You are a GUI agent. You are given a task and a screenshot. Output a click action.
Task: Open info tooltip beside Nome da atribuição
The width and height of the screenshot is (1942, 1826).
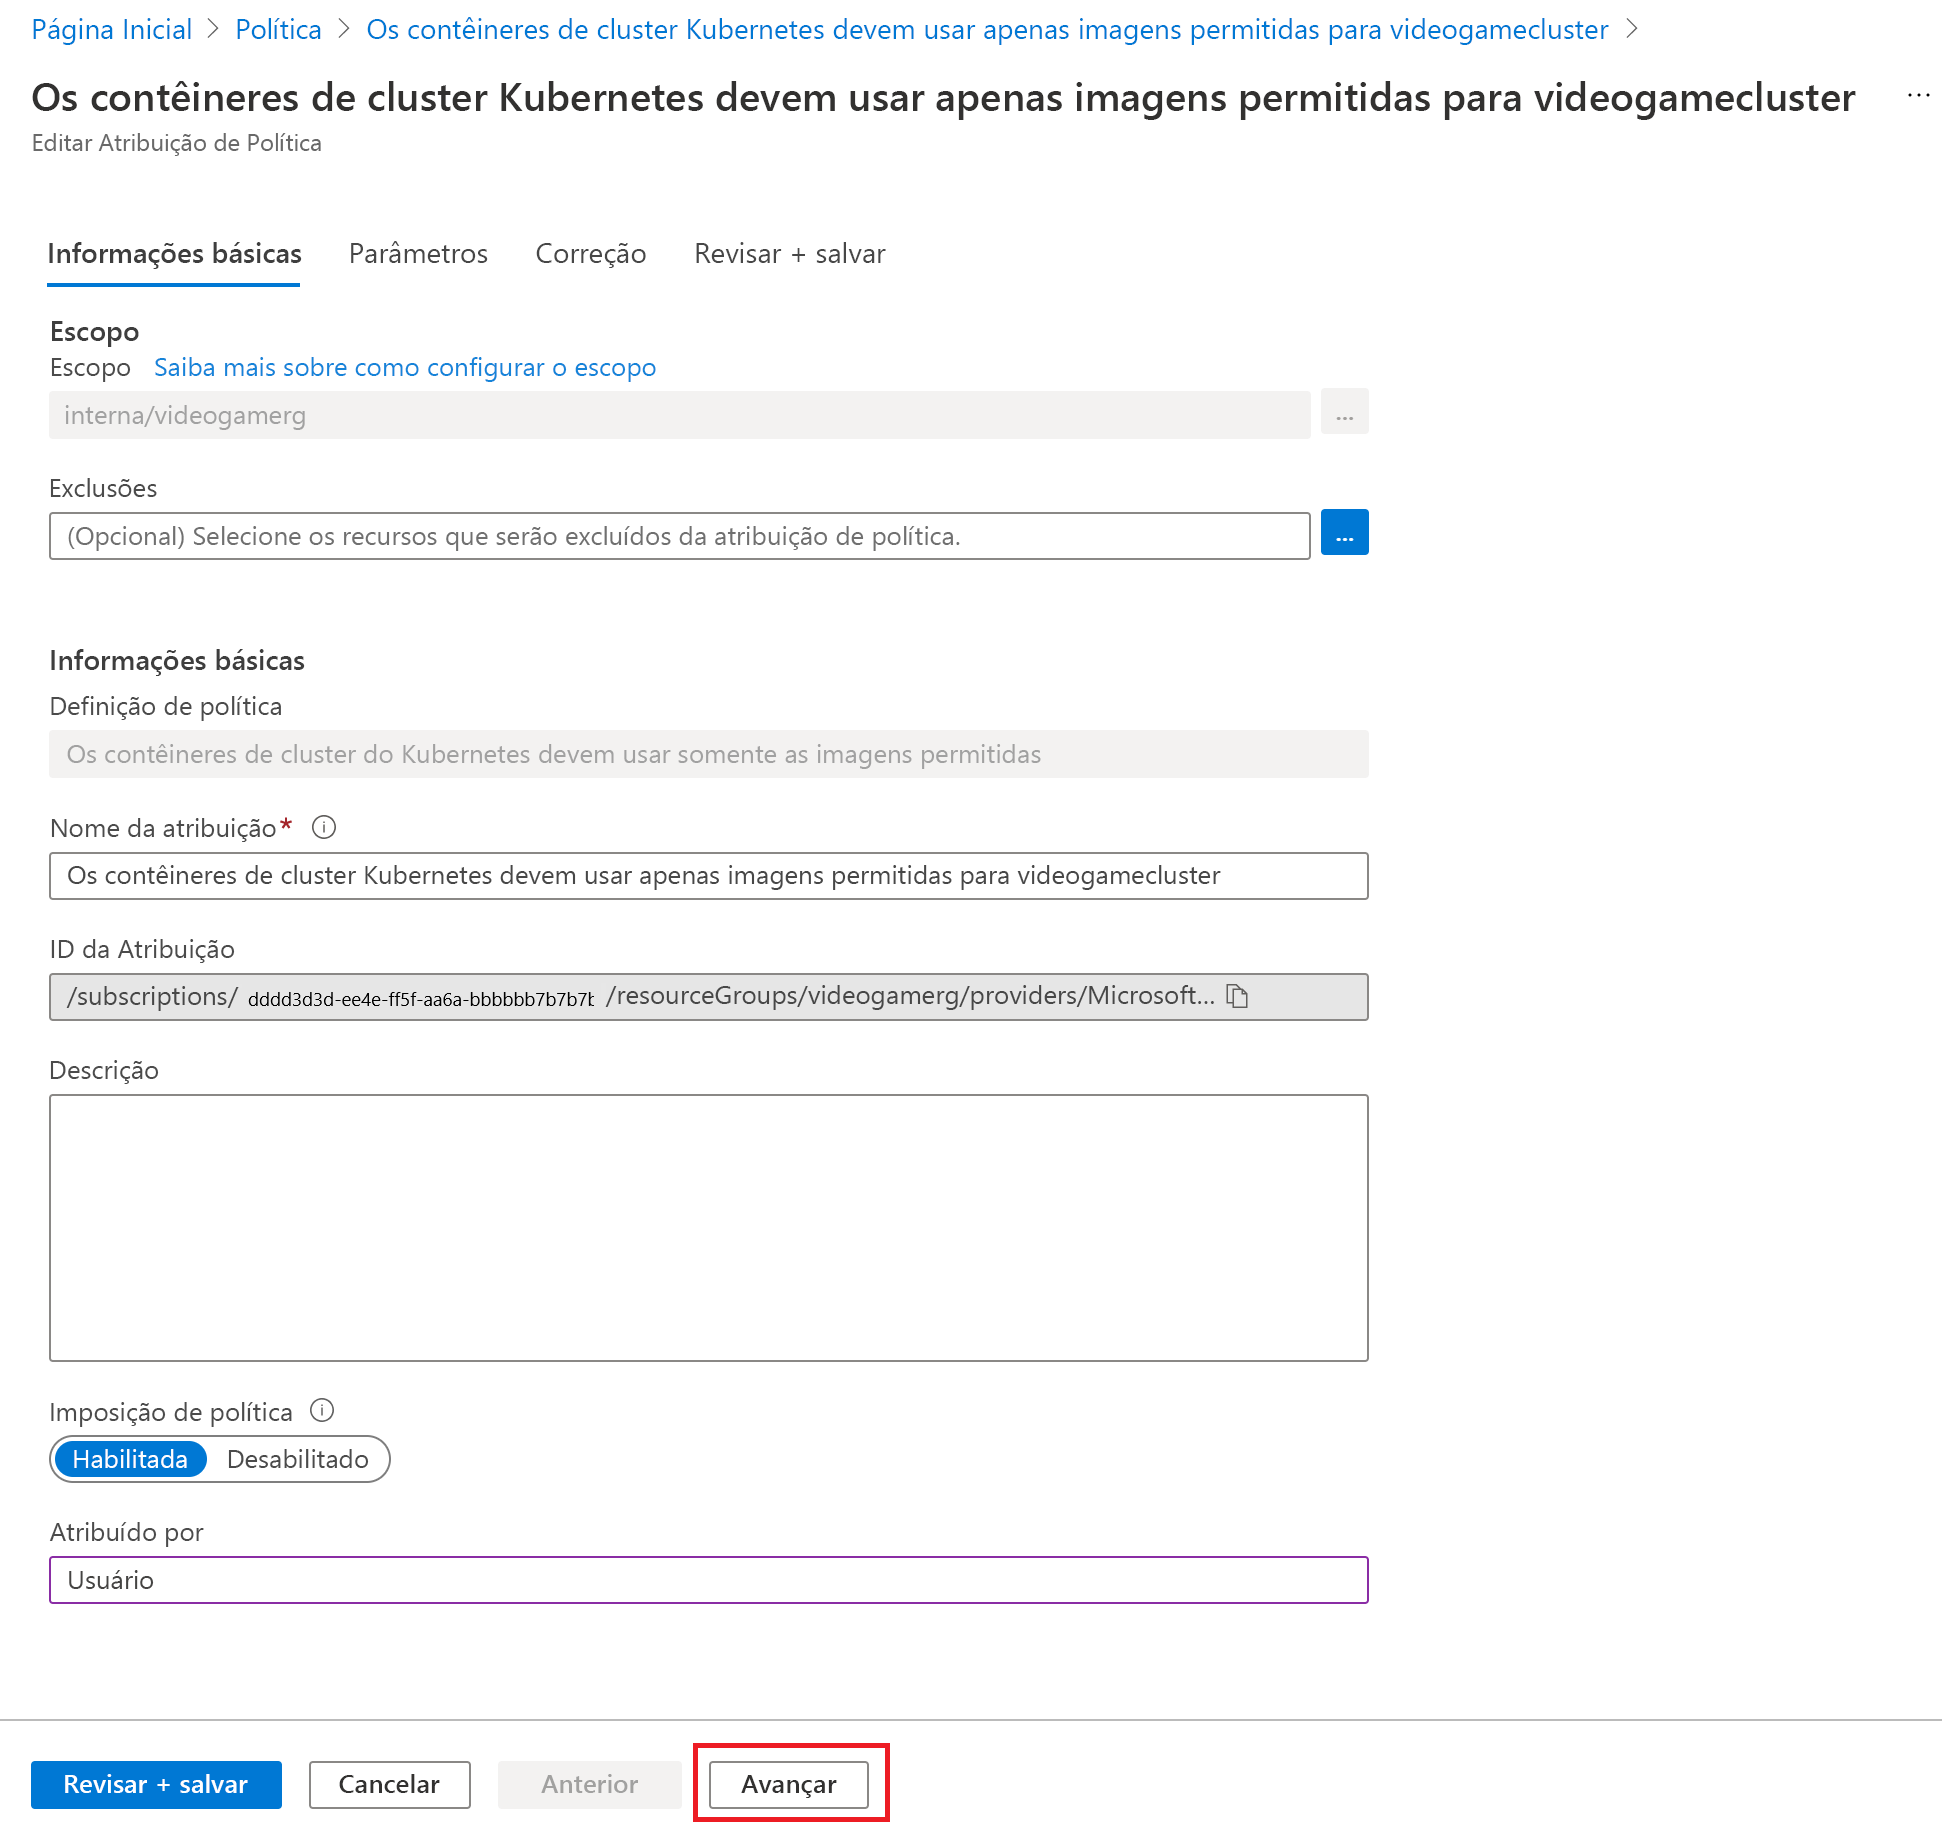pyautogui.click(x=323, y=827)
